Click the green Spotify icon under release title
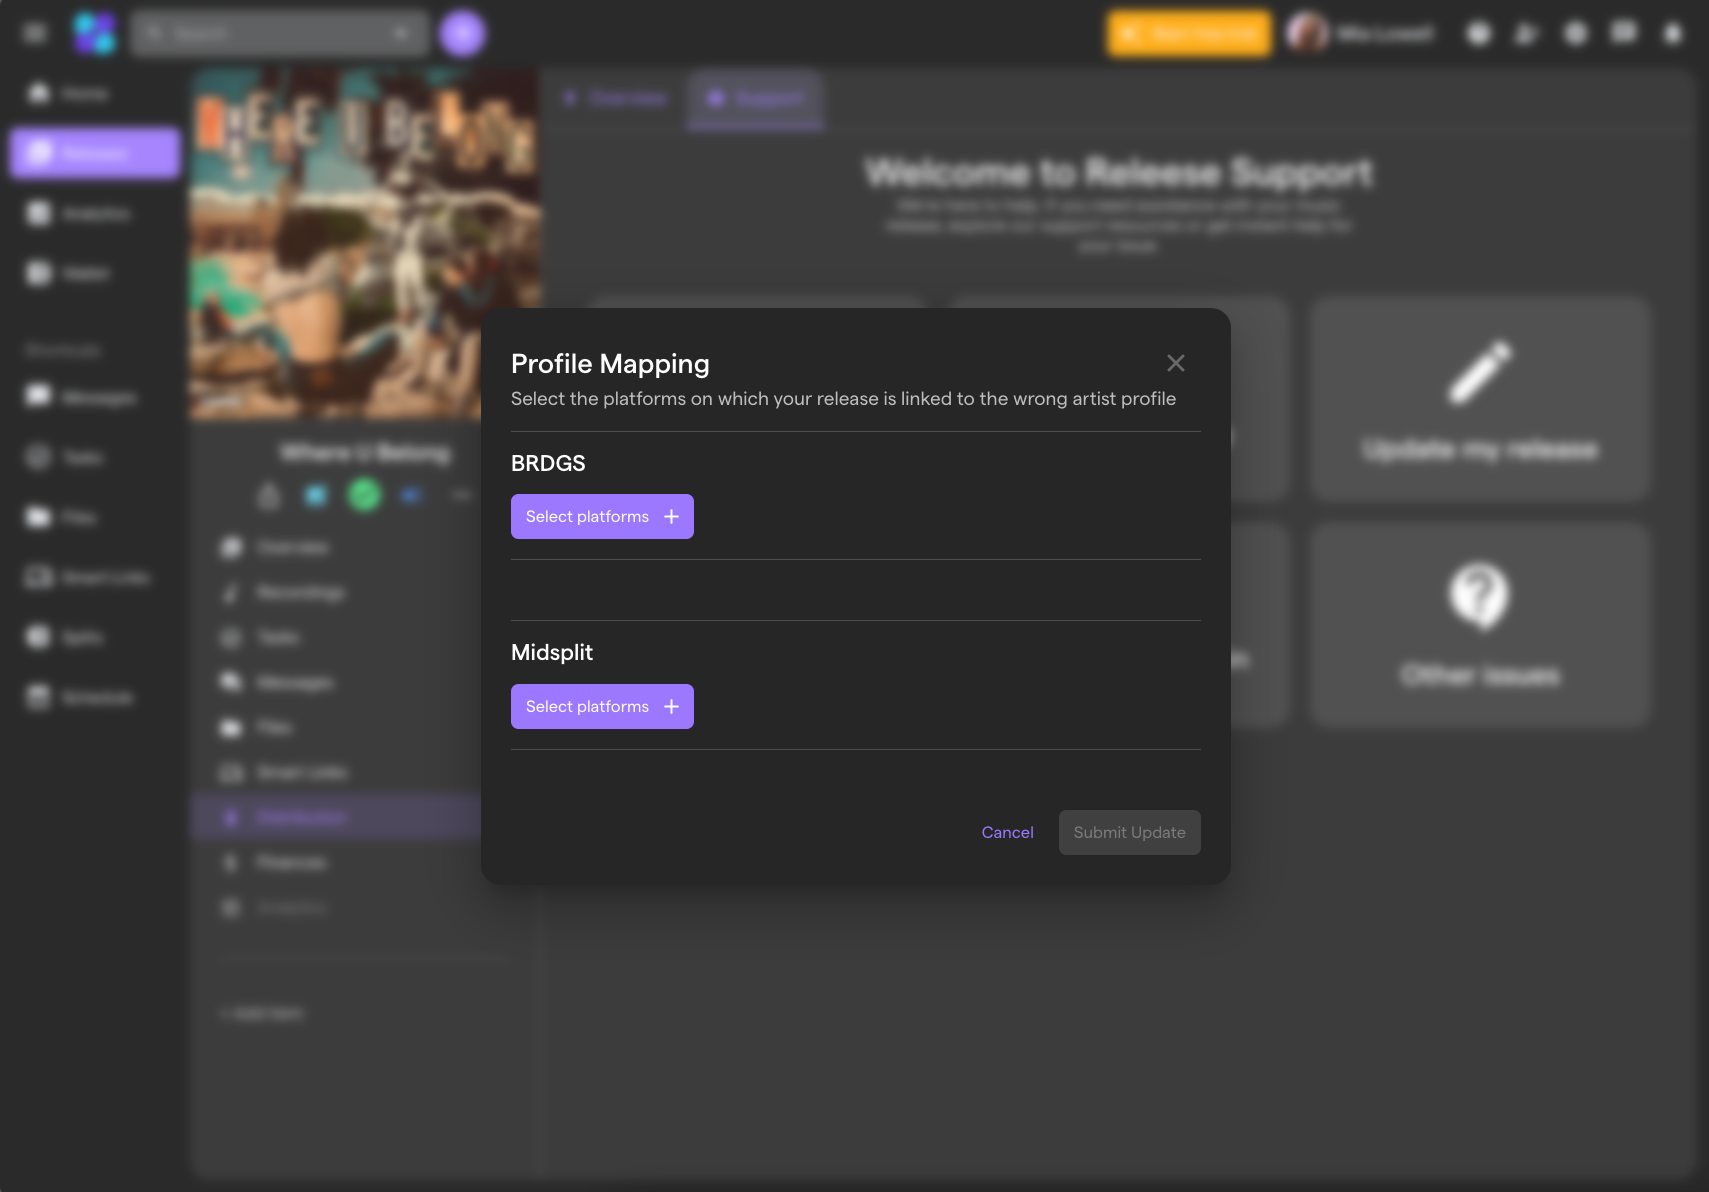1709x1192 pixels. click(x=365, y=494)
